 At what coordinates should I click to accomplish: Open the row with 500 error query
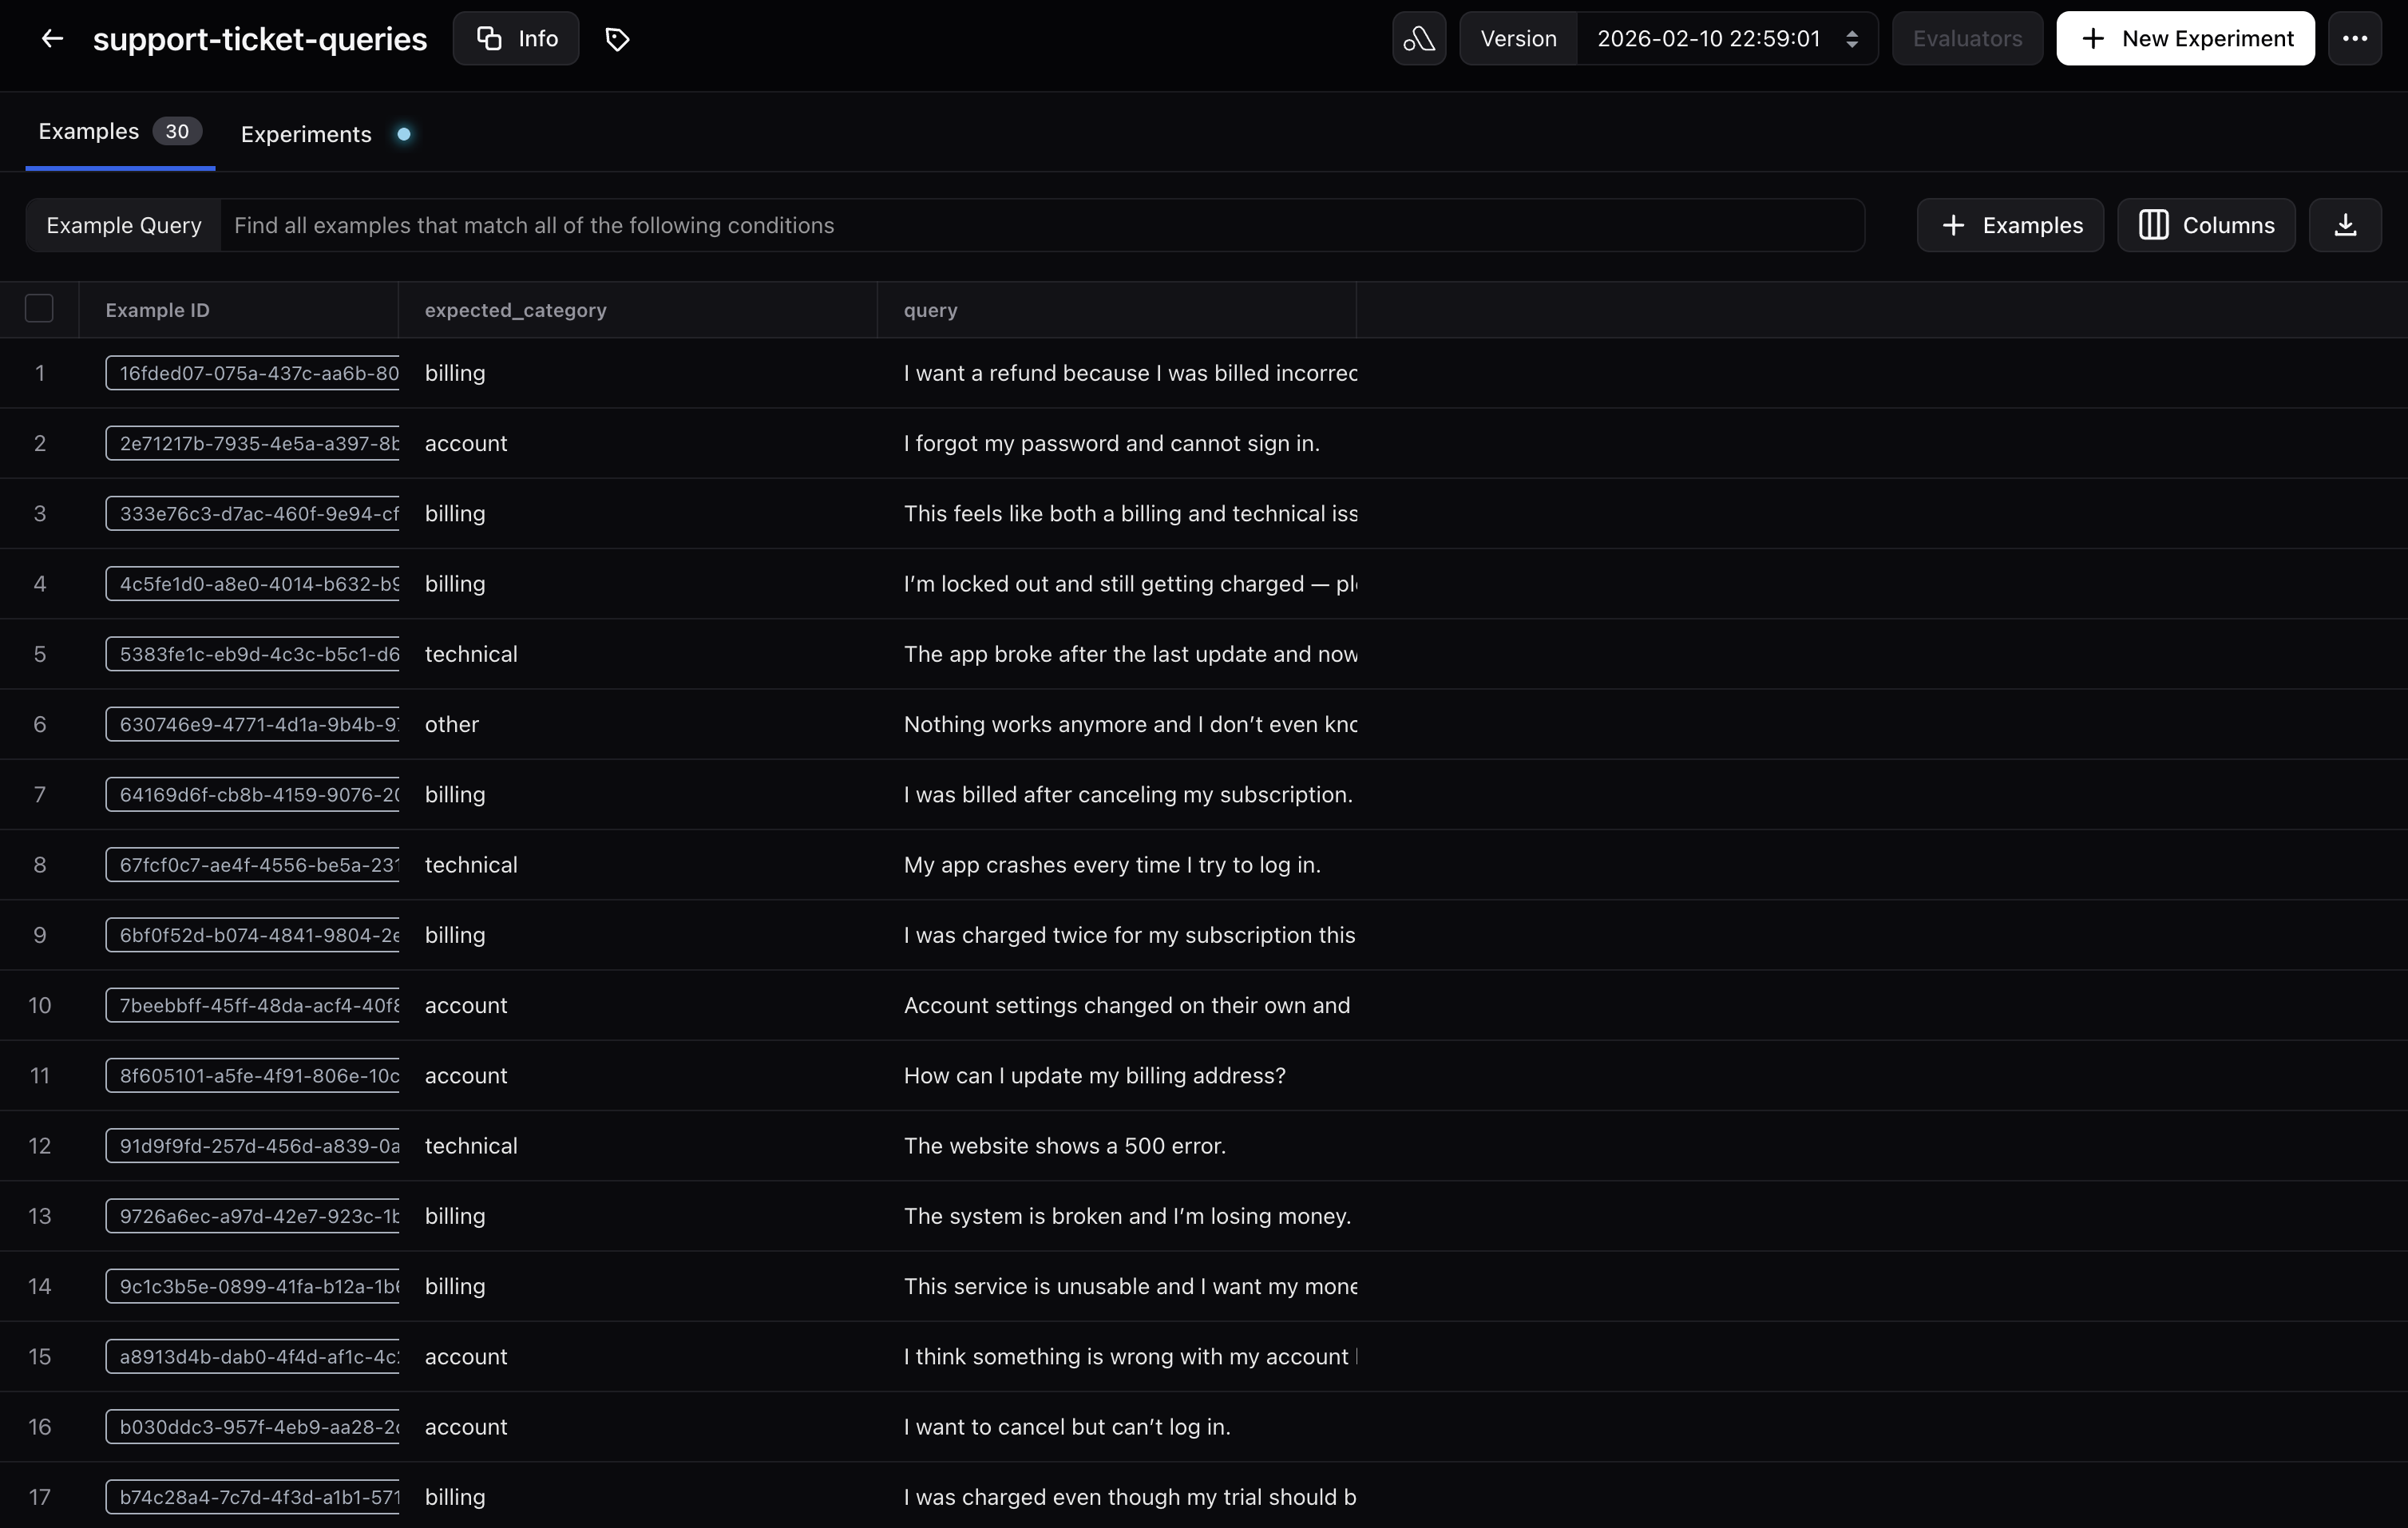pyautogui.click(x=1064, y=1146)
